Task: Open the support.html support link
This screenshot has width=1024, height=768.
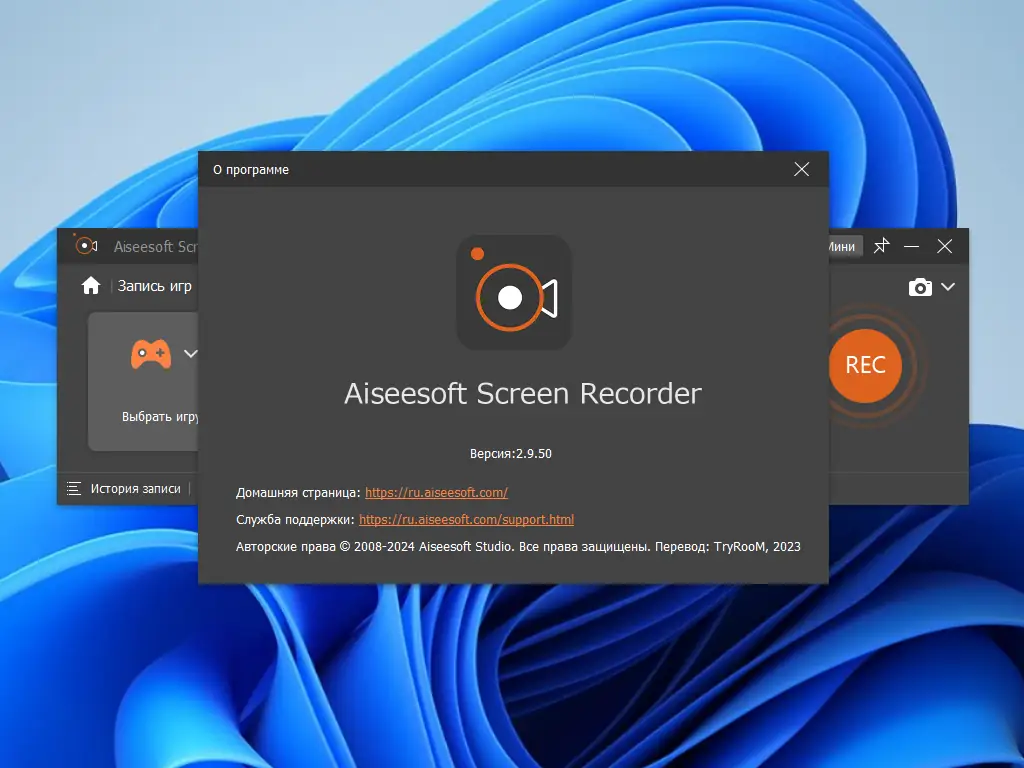Action: click(x=466, y=519)
